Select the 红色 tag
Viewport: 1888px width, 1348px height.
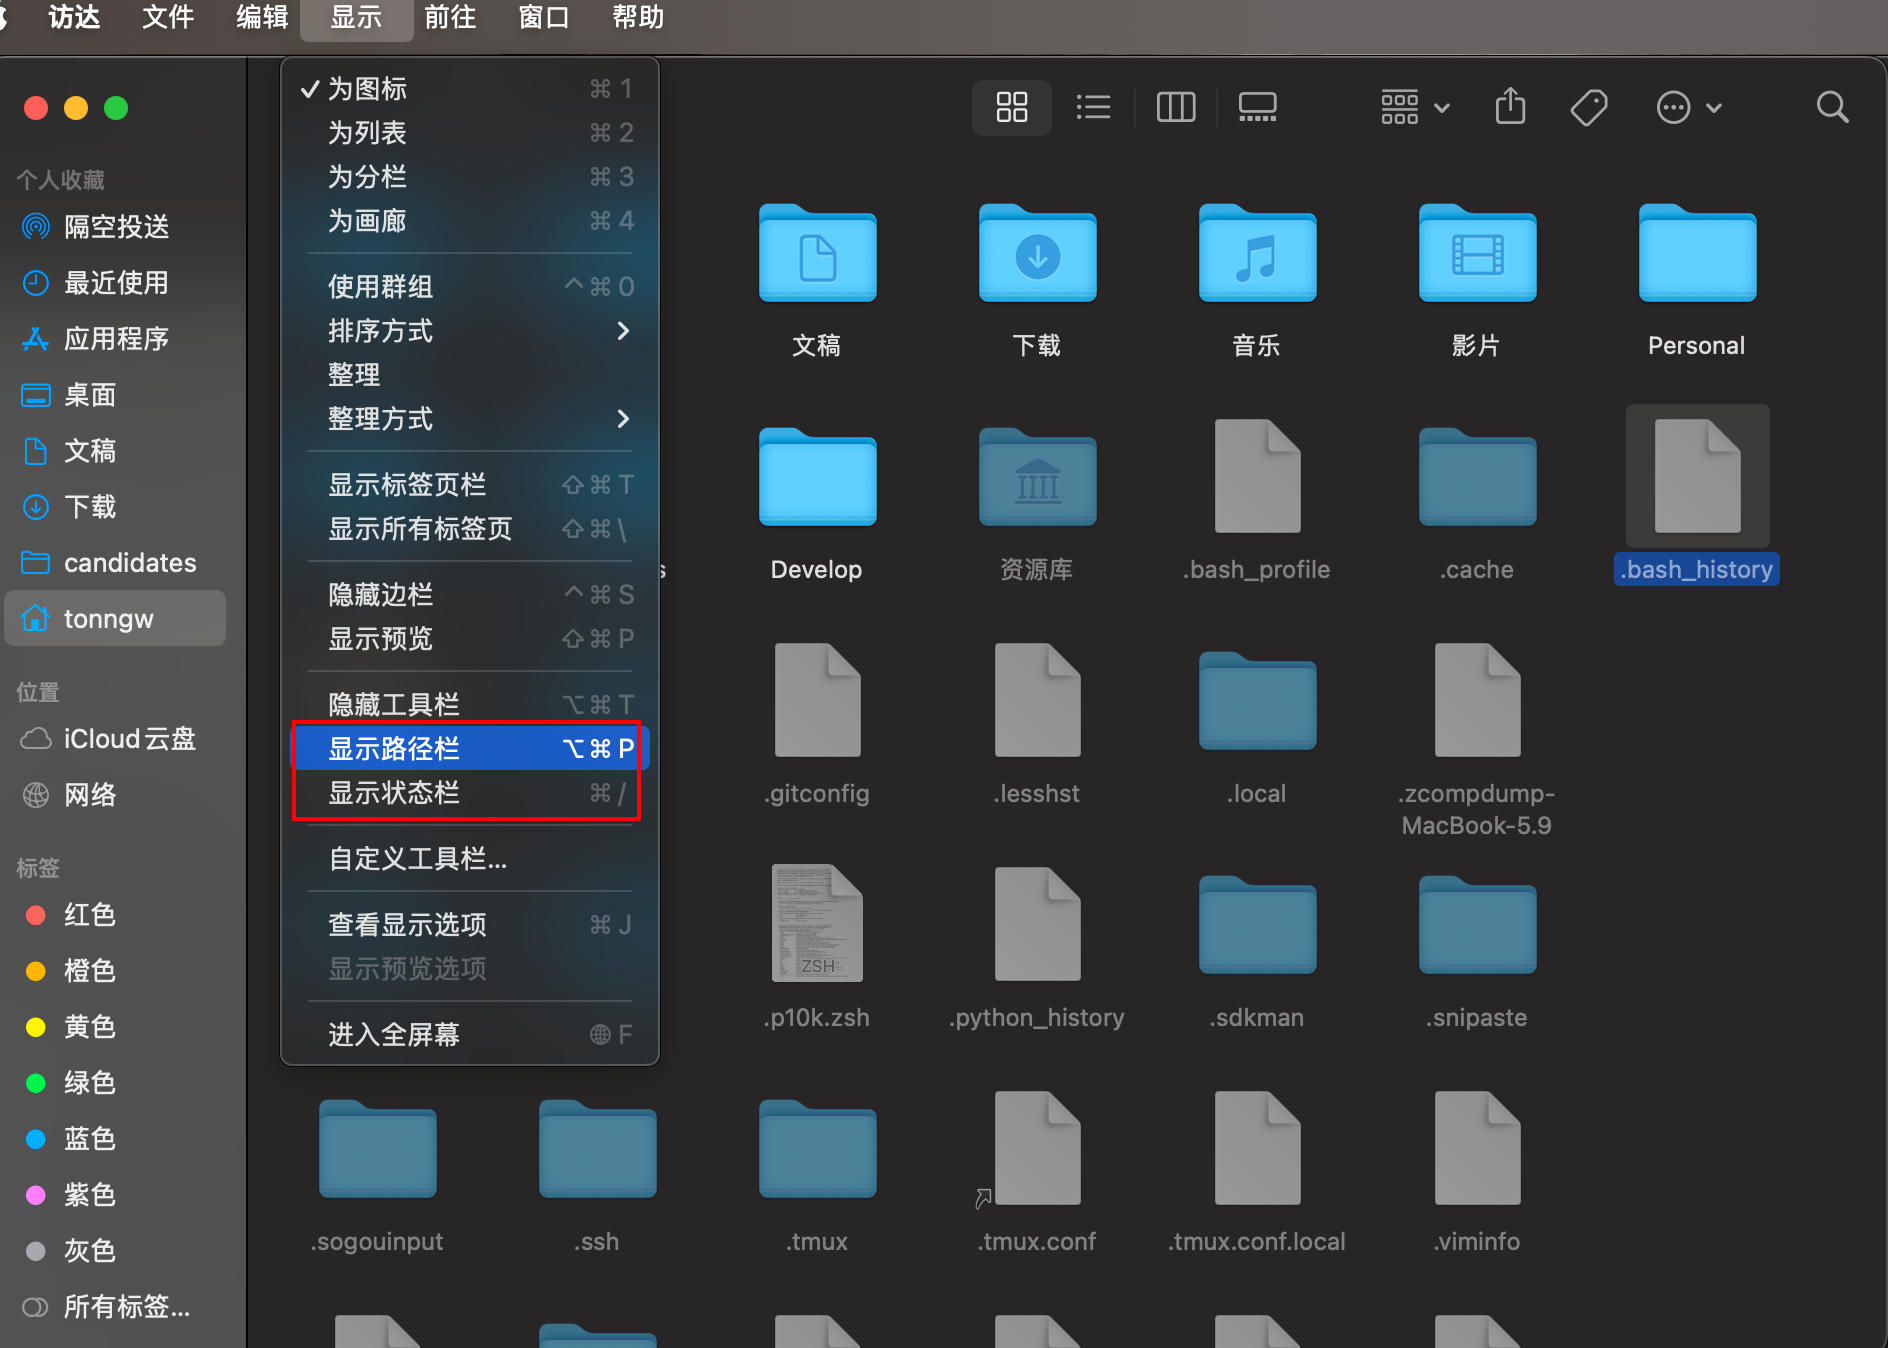pyautogui.click(x=116, y=915)
